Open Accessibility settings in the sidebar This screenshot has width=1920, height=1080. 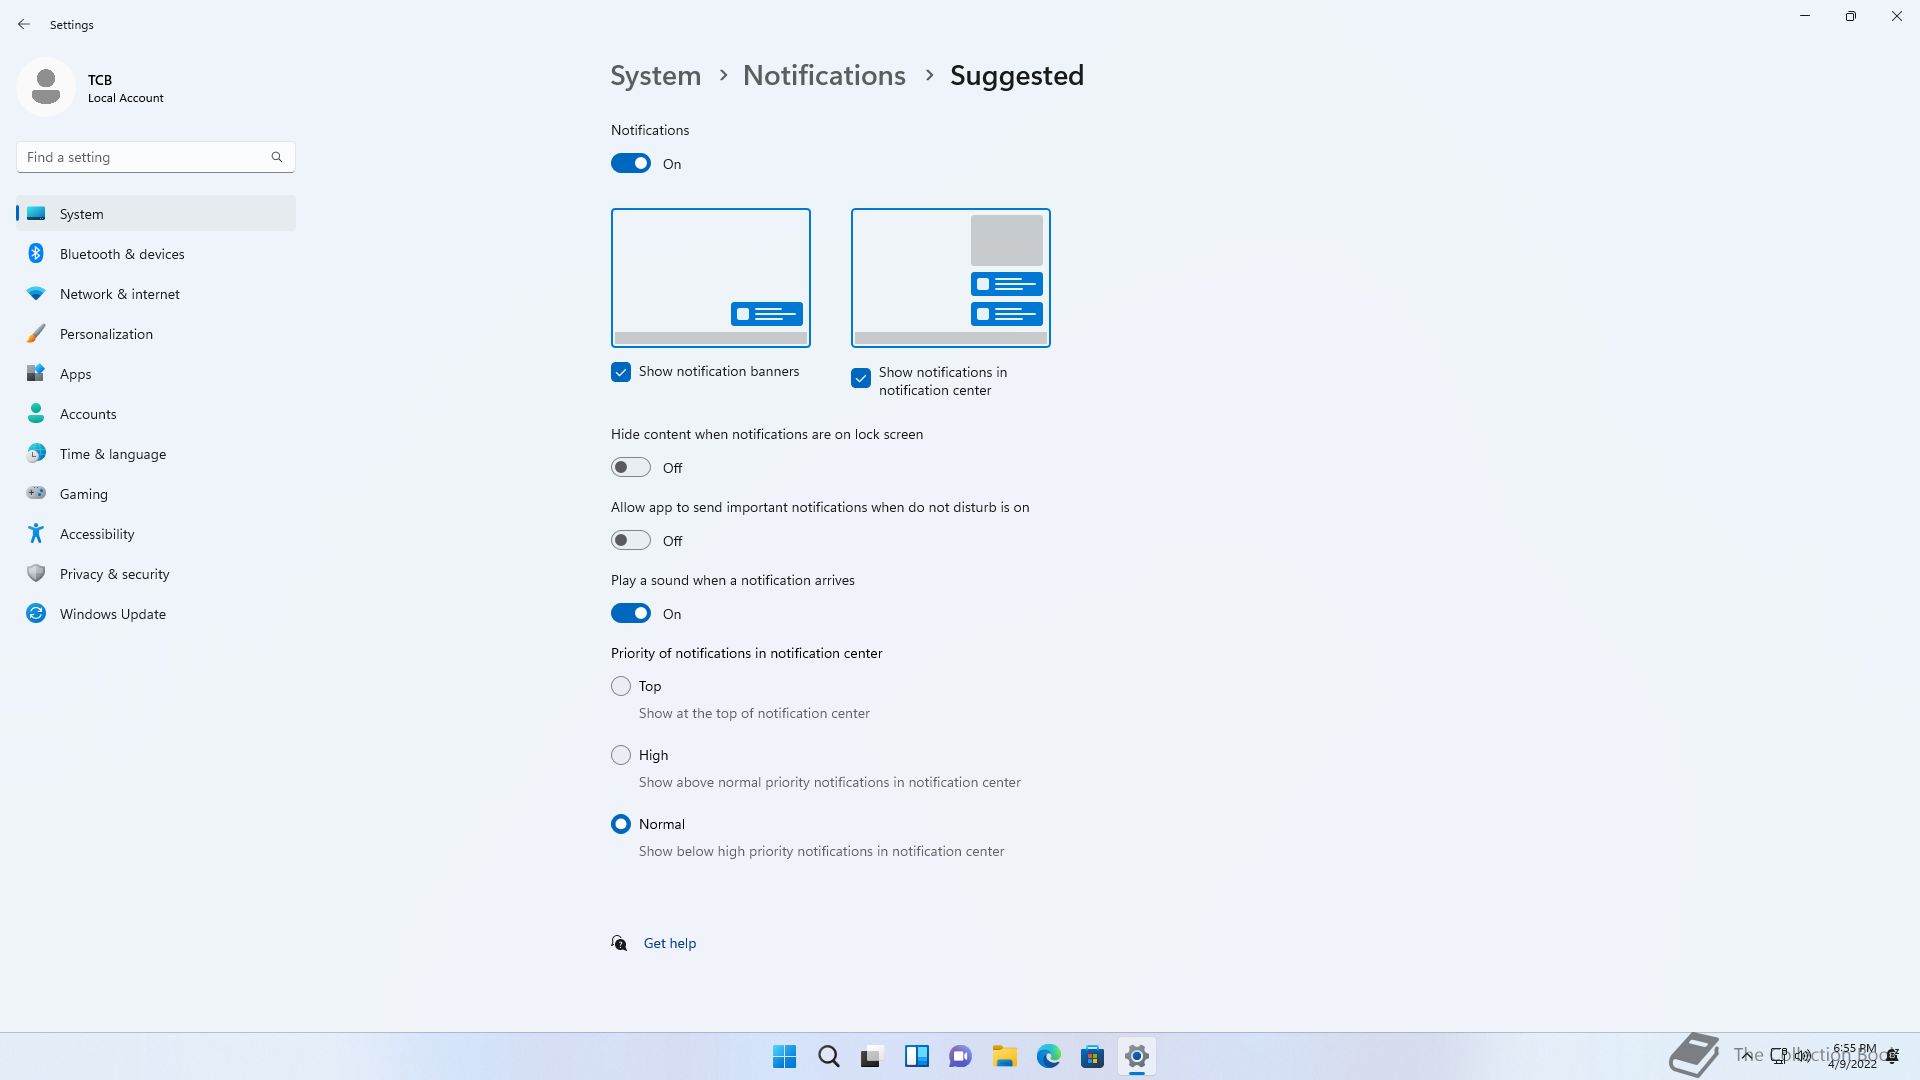pyautogui.click(x=96, y=534)
